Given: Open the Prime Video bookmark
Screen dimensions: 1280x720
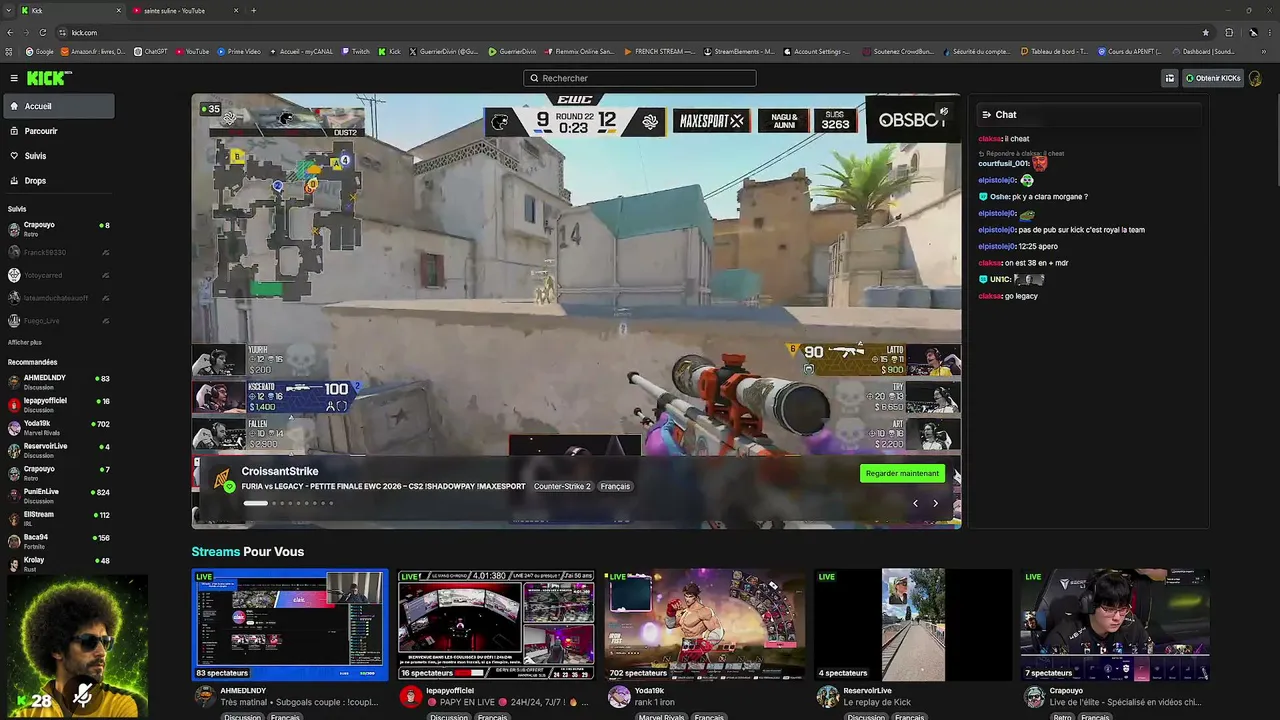Looking at the screenshot, I should pos(238,51).
